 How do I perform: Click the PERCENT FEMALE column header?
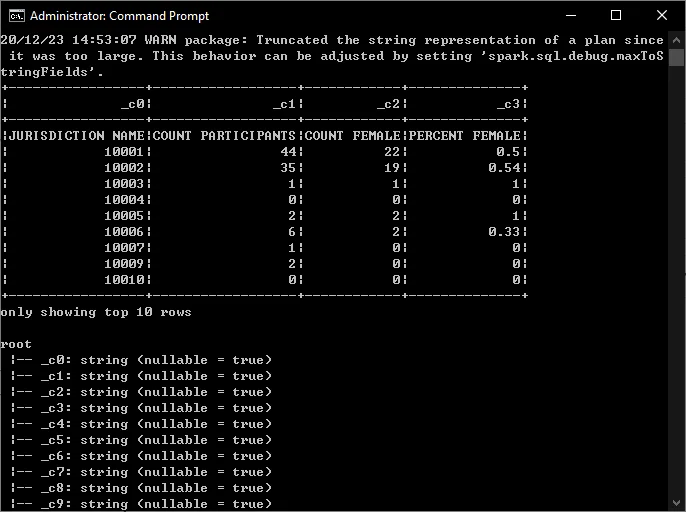click(465, 136)
